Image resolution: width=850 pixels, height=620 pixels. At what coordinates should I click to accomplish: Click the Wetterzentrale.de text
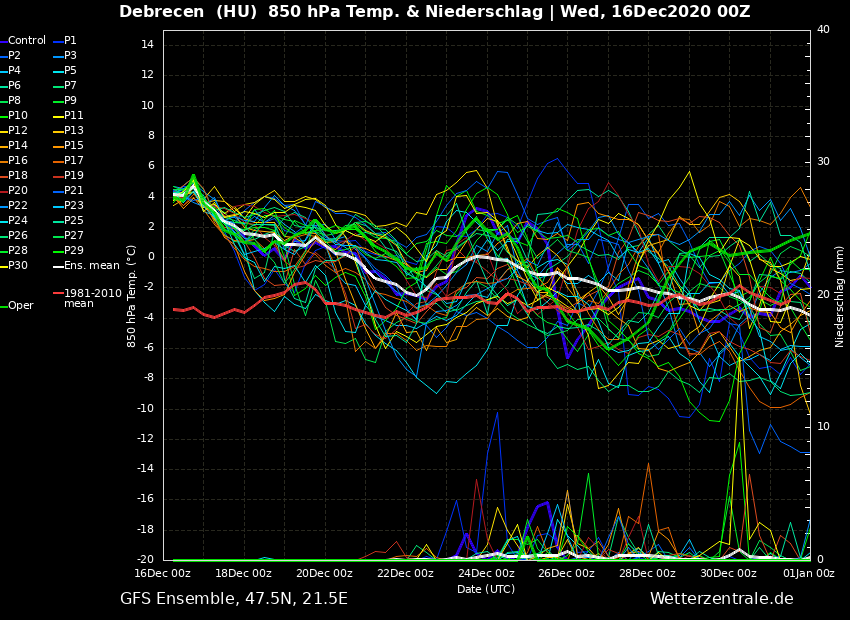721,599
